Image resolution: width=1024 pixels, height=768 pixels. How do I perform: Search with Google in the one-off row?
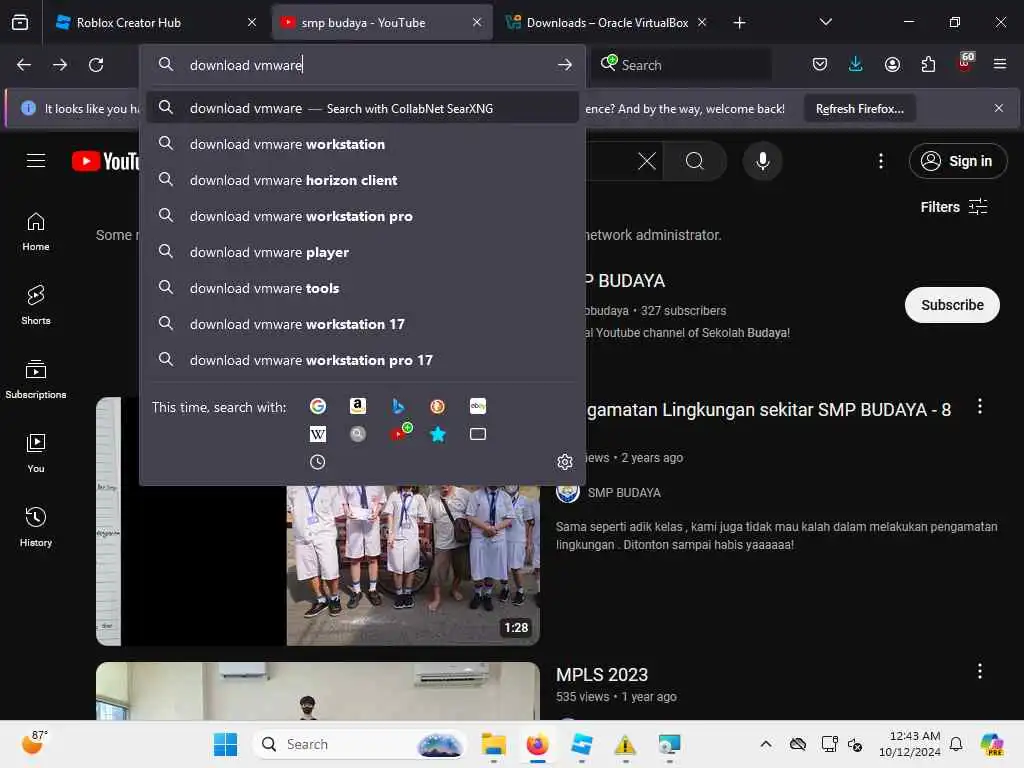coord(318,406)
